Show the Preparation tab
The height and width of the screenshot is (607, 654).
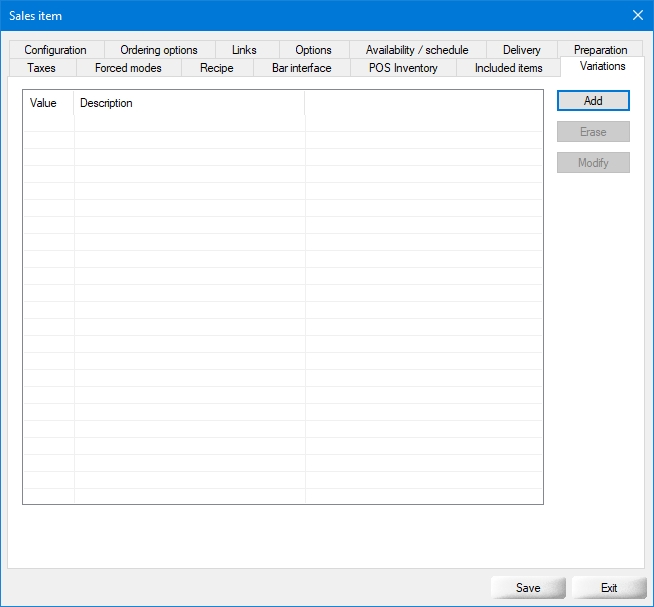tap(600, 50)
